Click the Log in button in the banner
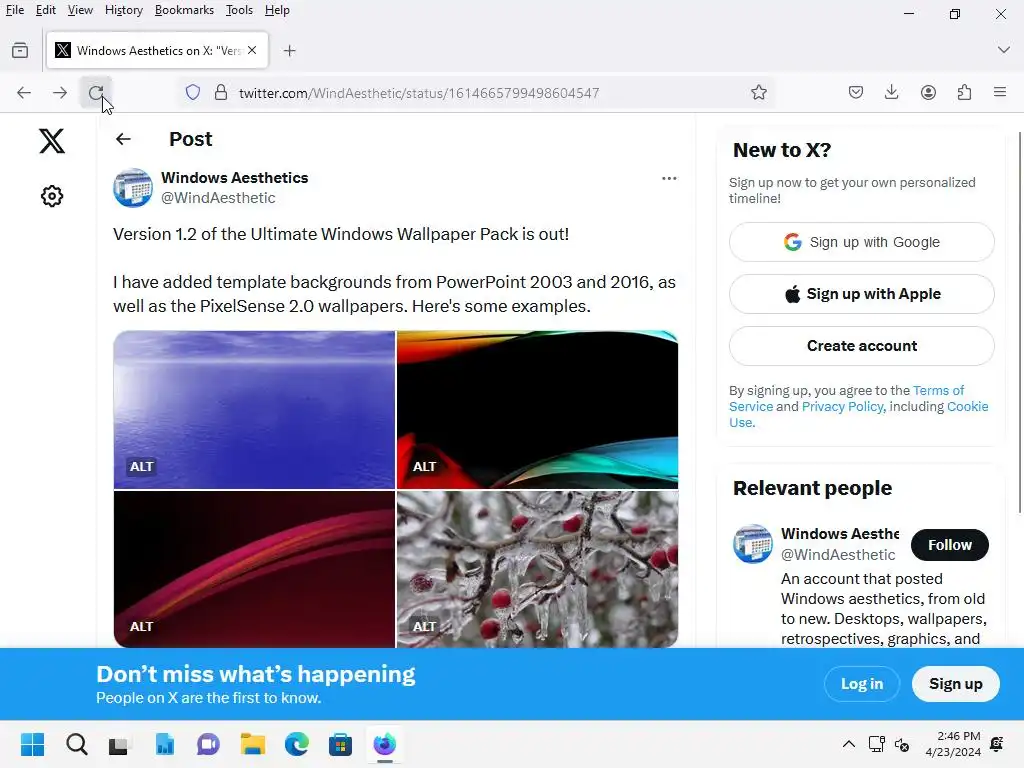Image resolution: width=1024 pixels, height=768 pixels. (861, 684)
